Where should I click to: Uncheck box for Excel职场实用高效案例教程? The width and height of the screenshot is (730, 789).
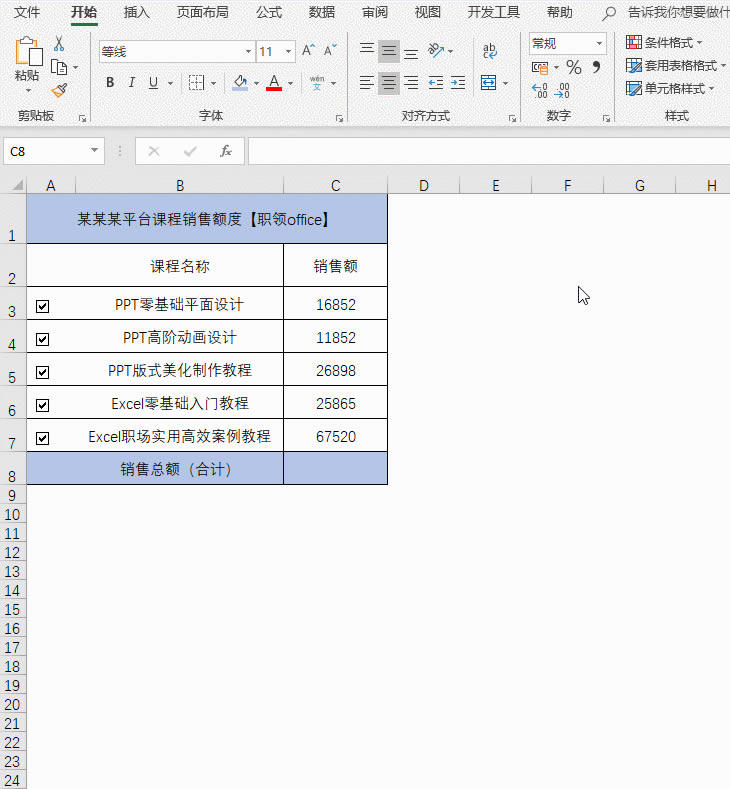[43, 438]
